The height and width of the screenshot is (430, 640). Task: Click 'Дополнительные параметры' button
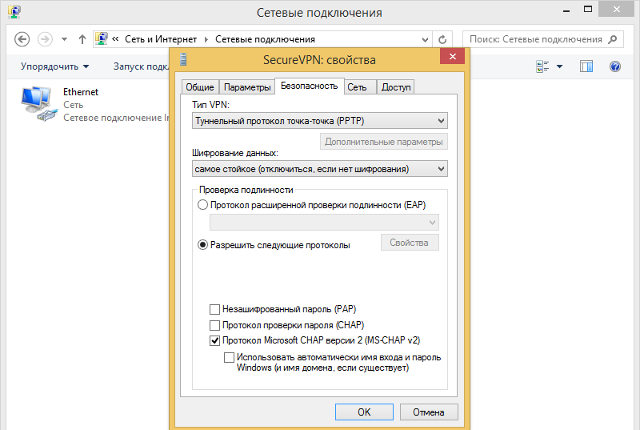click(x=384, y=142)
